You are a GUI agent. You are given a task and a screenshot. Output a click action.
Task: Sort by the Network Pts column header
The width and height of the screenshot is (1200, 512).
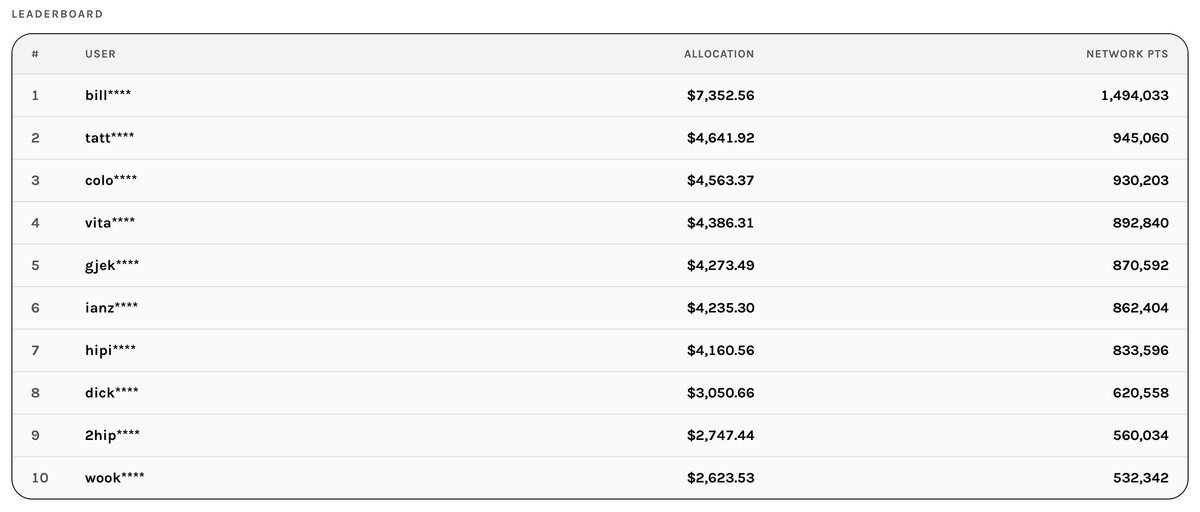pos(1127,54)
